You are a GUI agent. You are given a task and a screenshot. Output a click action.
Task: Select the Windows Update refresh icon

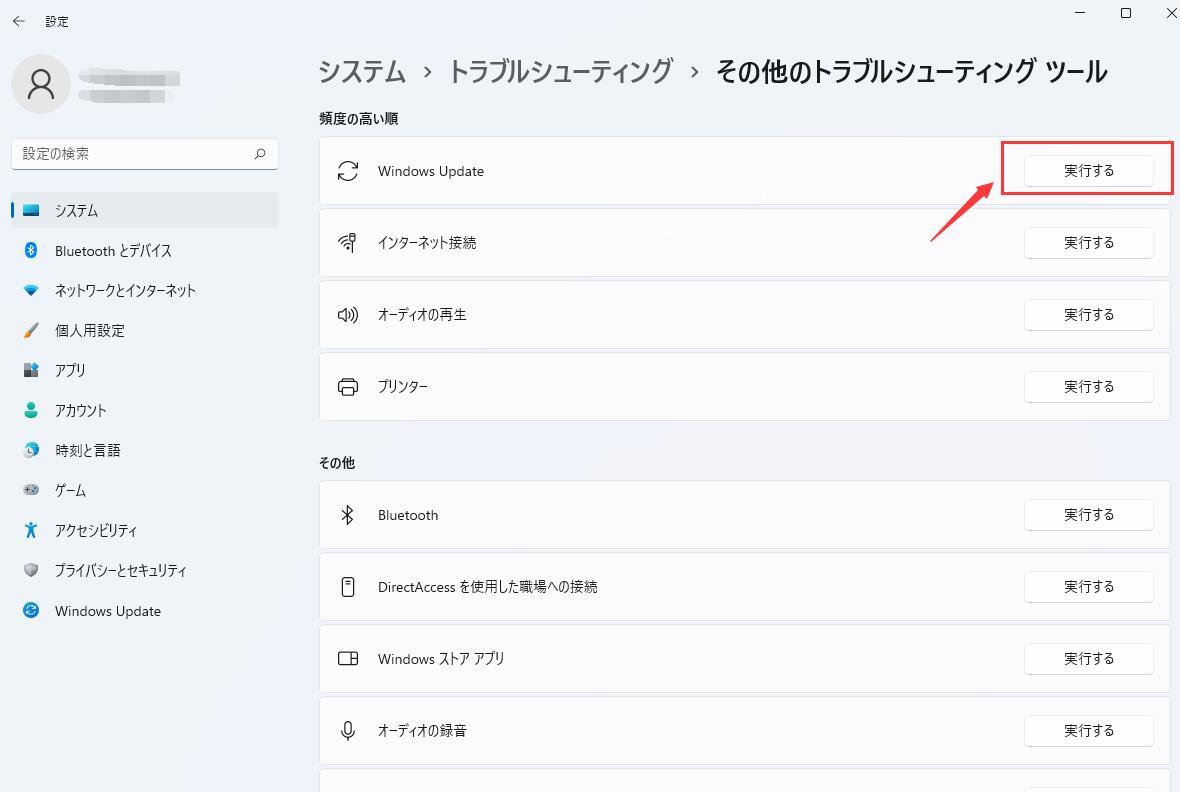[x=347, y=171]
